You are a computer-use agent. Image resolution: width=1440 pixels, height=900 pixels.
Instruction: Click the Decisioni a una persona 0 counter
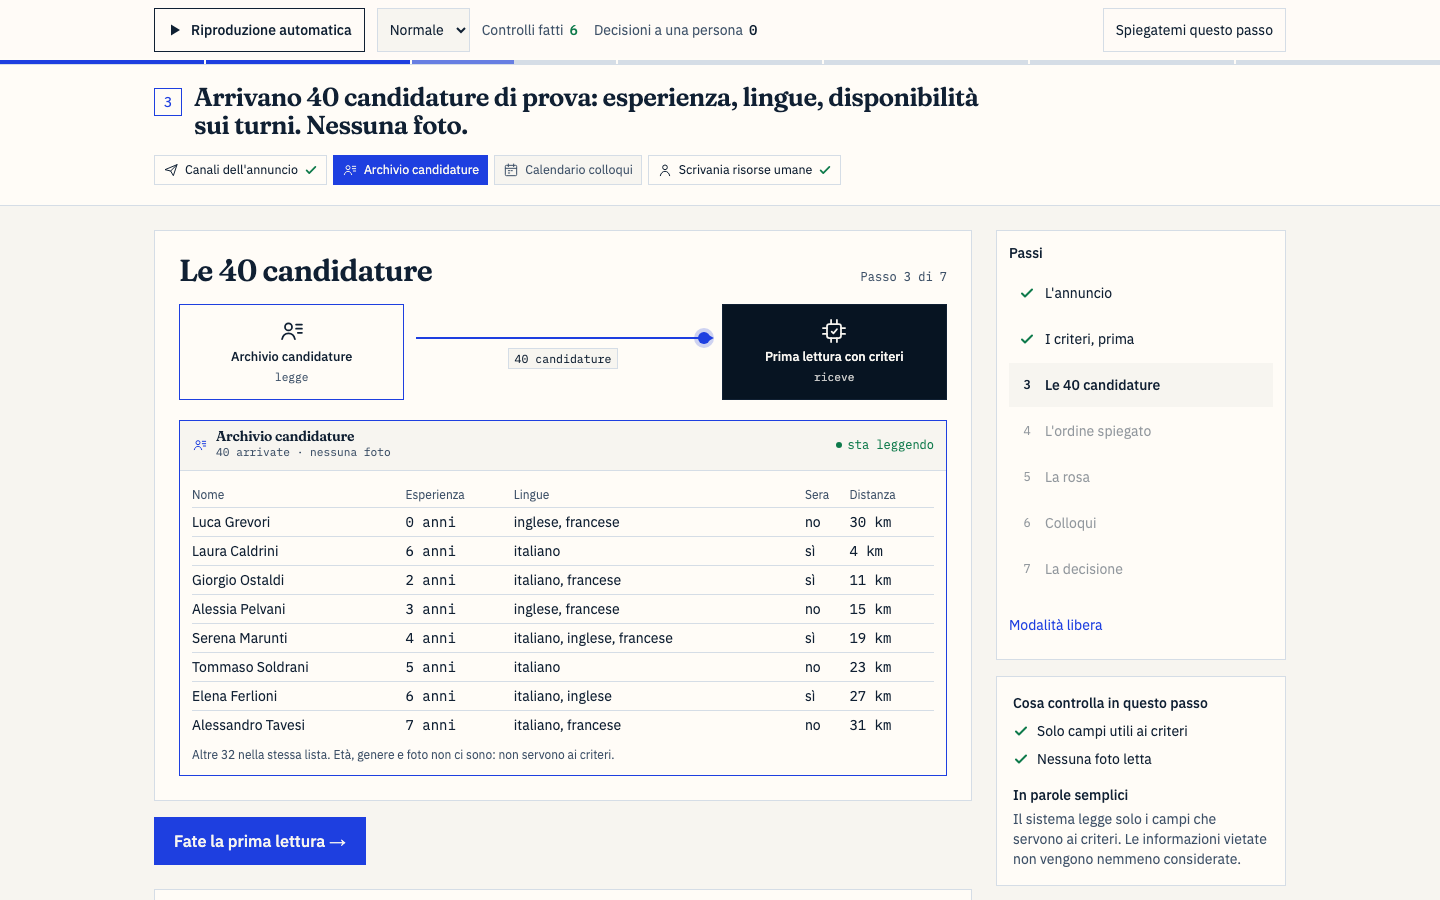tap(676, 30)
